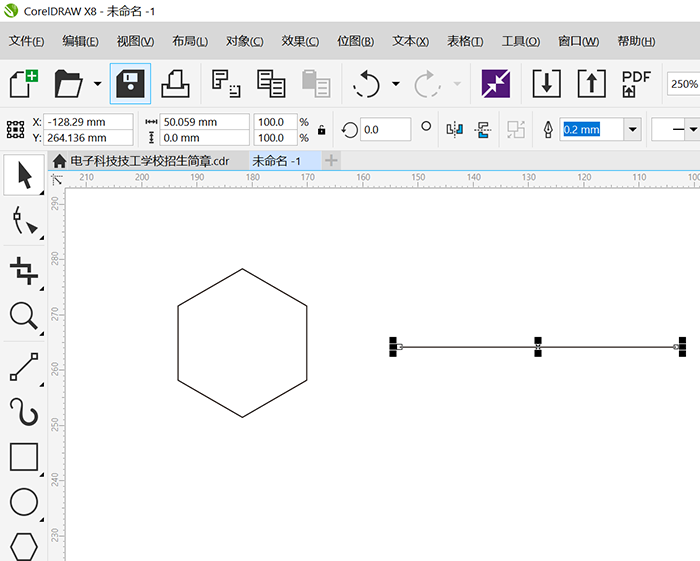Select the Ellipse tool
700x561 pixels.
24,502
